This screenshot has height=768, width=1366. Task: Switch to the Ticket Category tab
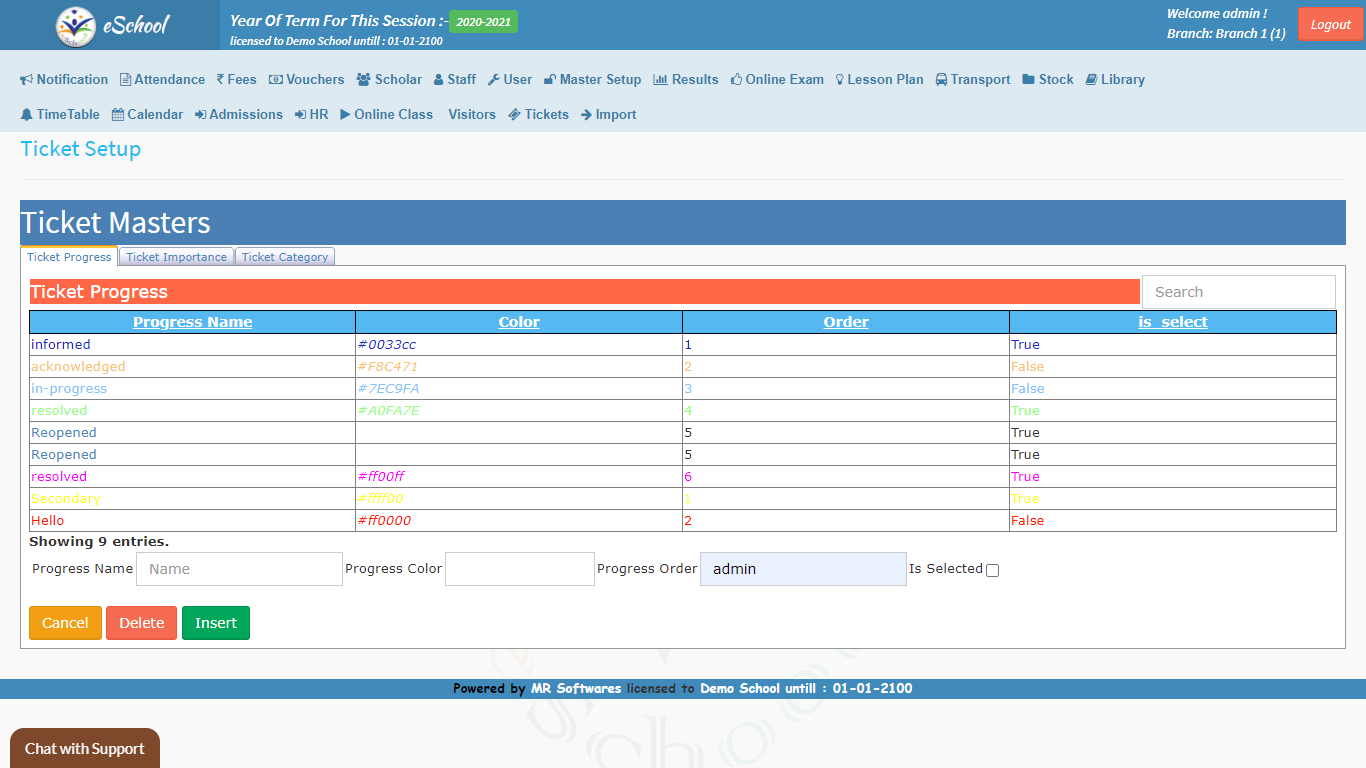284,256
